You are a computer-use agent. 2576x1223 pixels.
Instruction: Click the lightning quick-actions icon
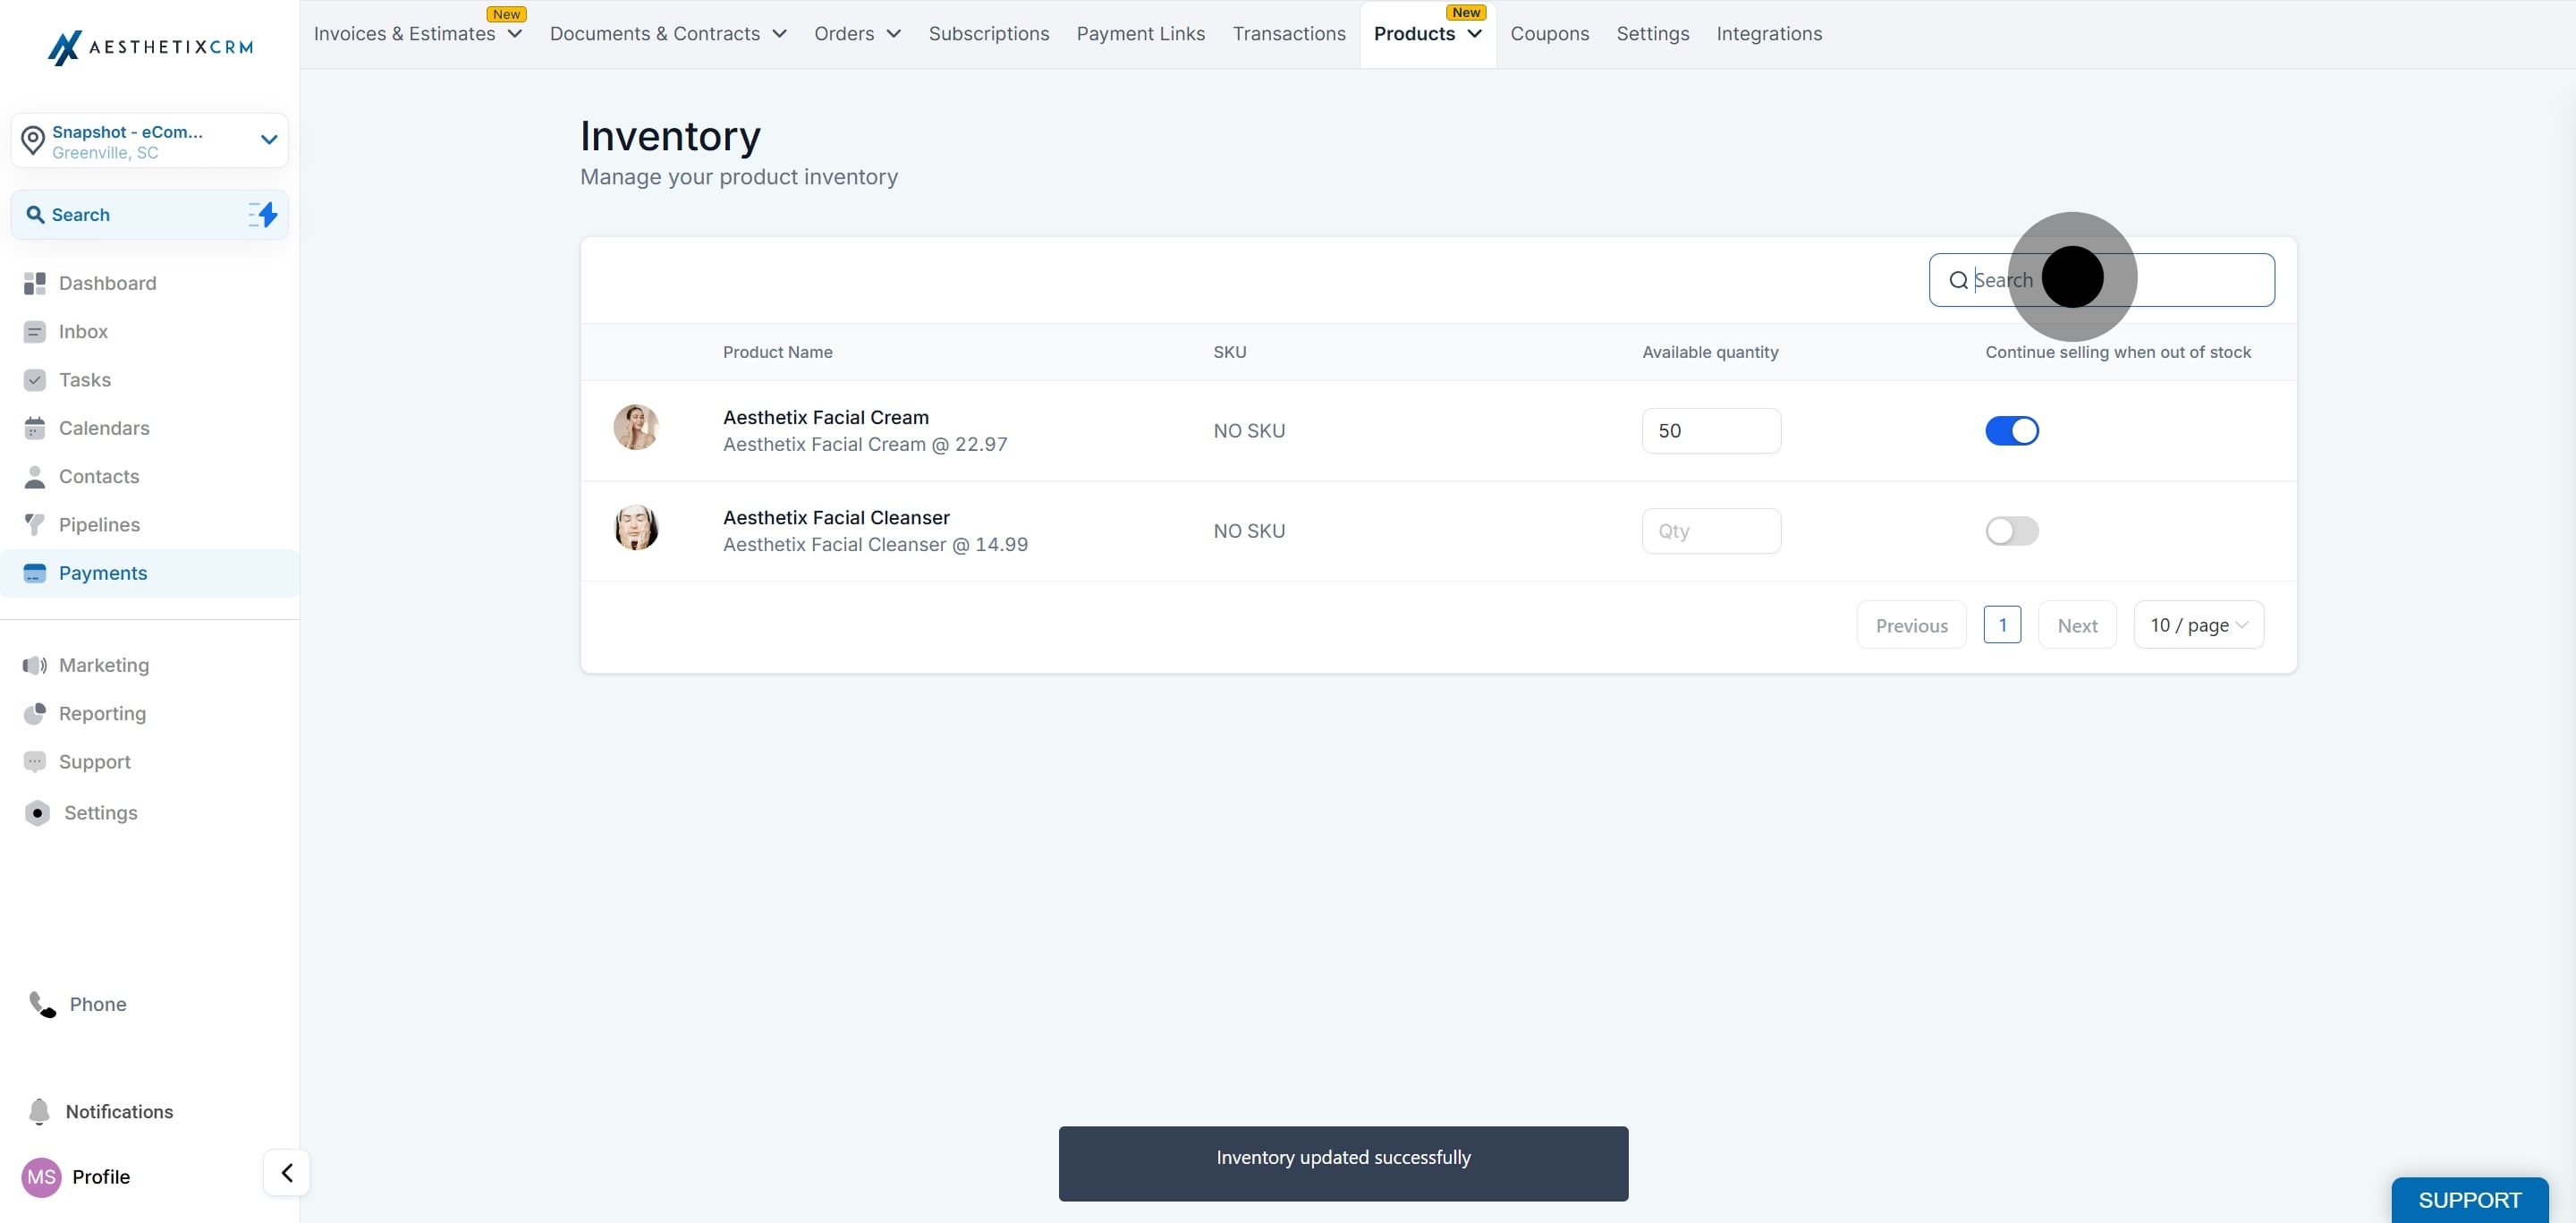tap(263, 214)
